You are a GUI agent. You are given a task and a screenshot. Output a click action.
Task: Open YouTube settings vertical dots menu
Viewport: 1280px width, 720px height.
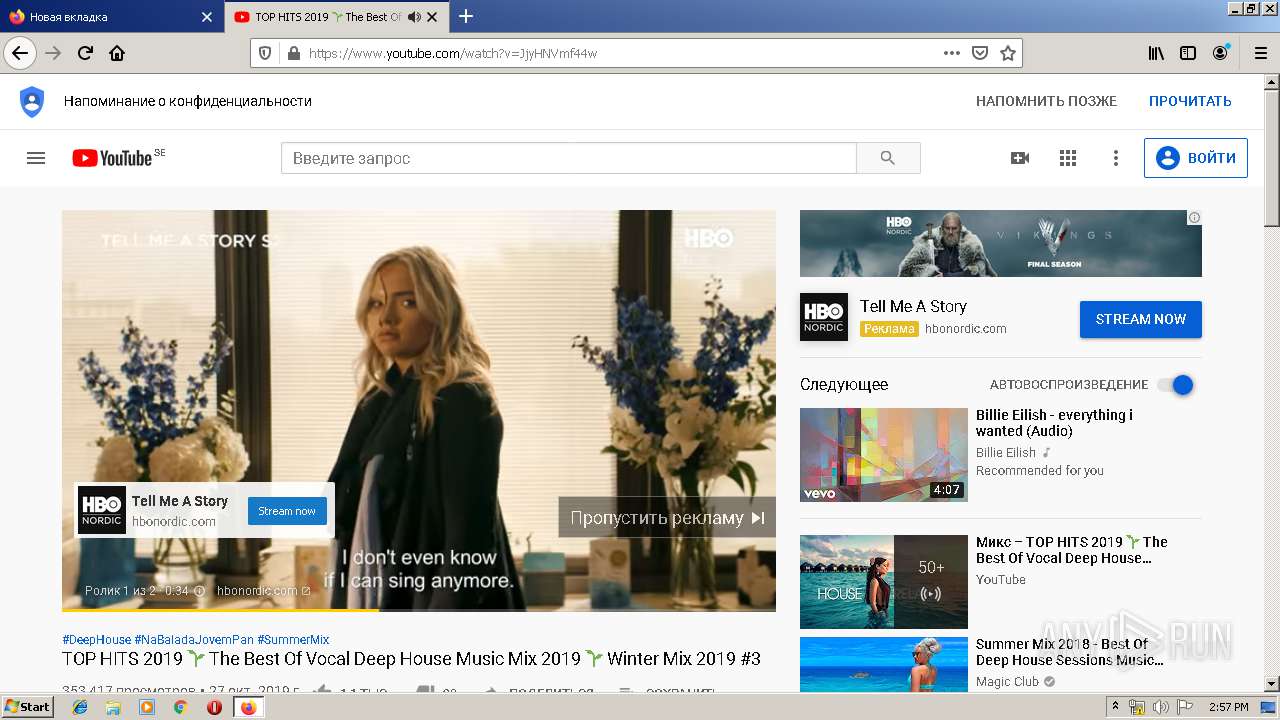point(1116,158)
